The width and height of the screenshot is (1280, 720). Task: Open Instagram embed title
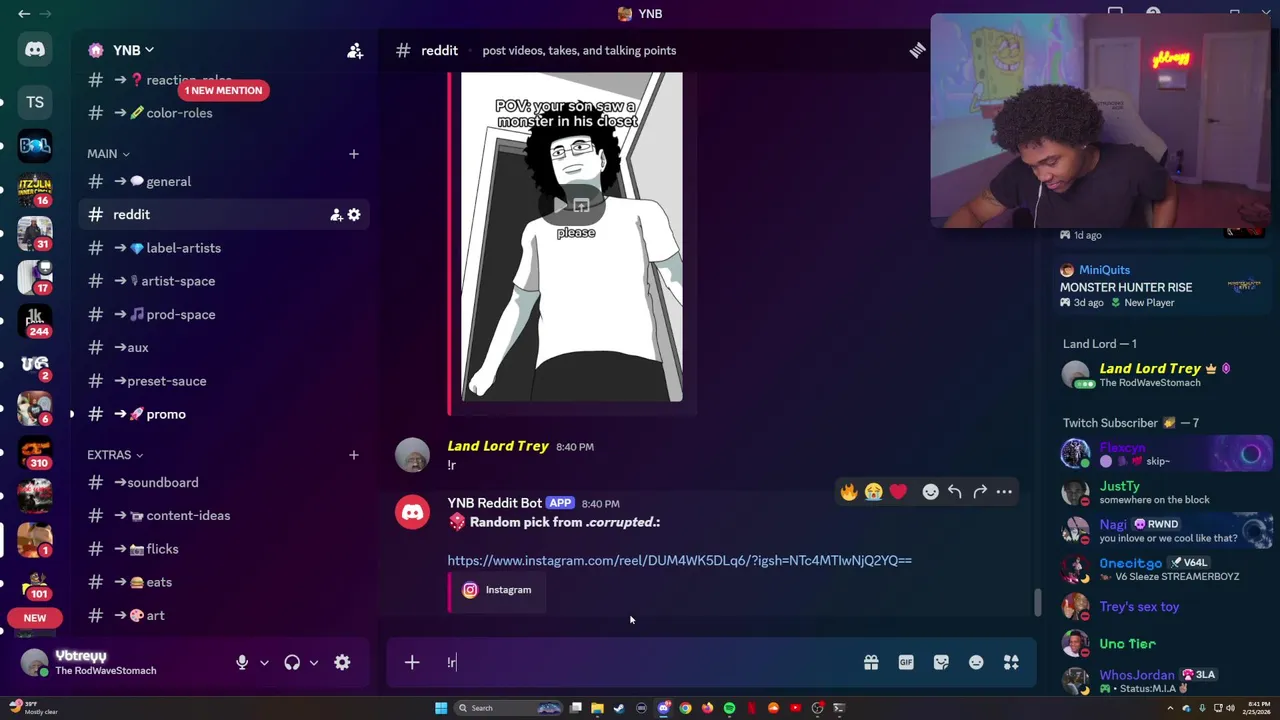tap(508, 590)
